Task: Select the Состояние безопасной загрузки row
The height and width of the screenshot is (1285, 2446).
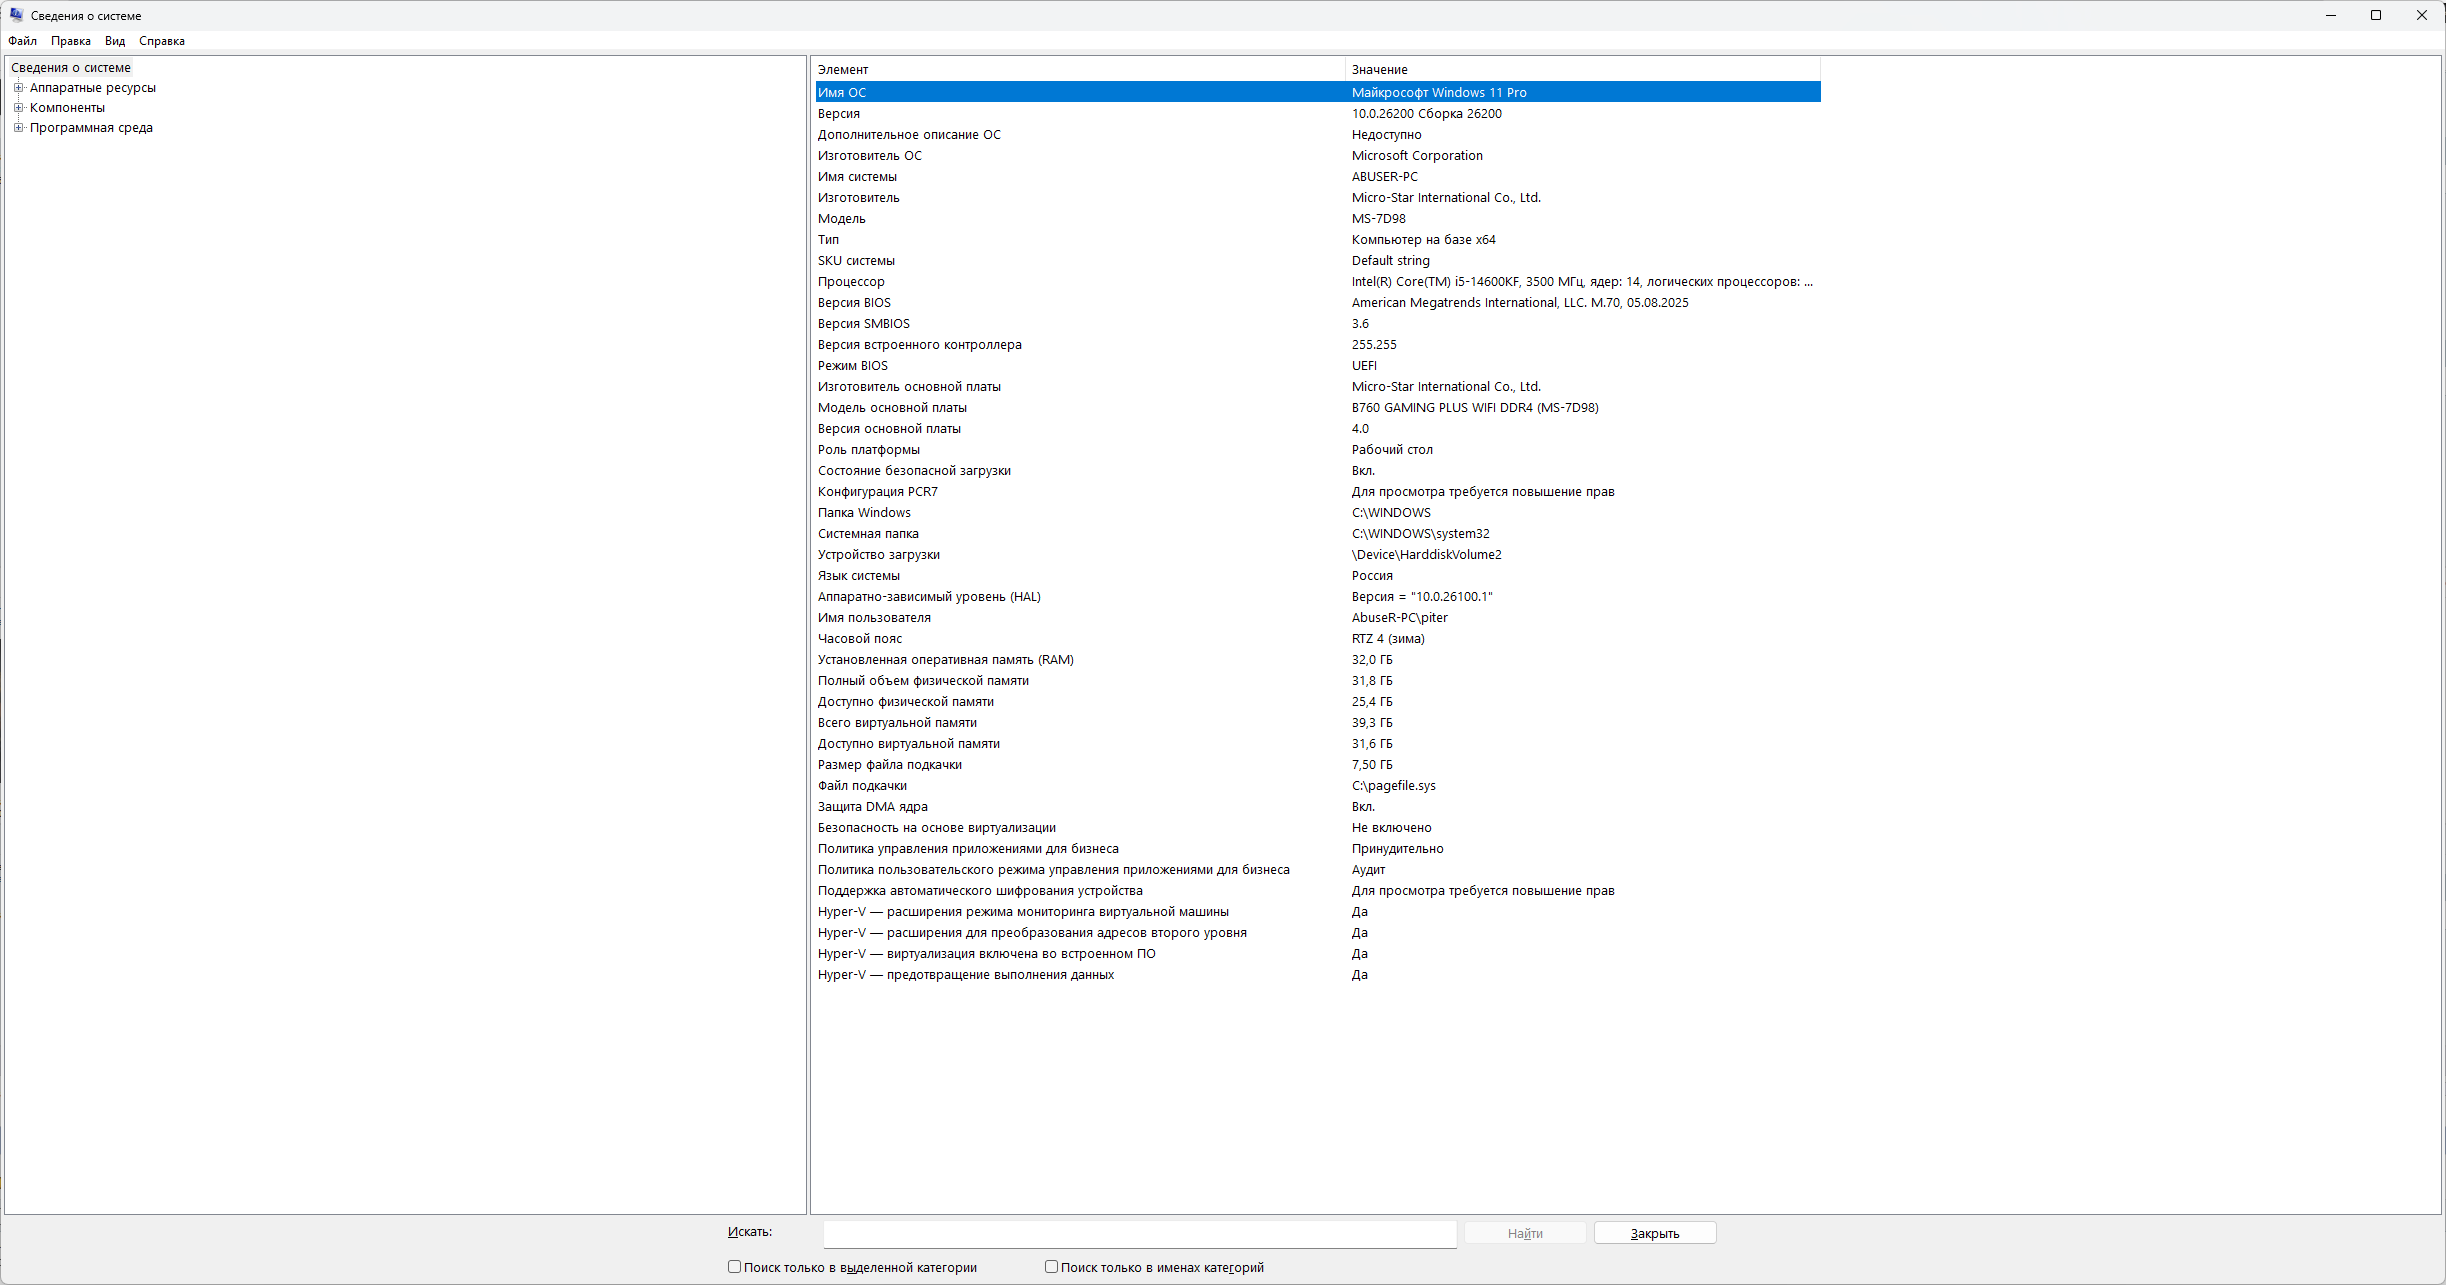Action: (x=1318, y=470)
